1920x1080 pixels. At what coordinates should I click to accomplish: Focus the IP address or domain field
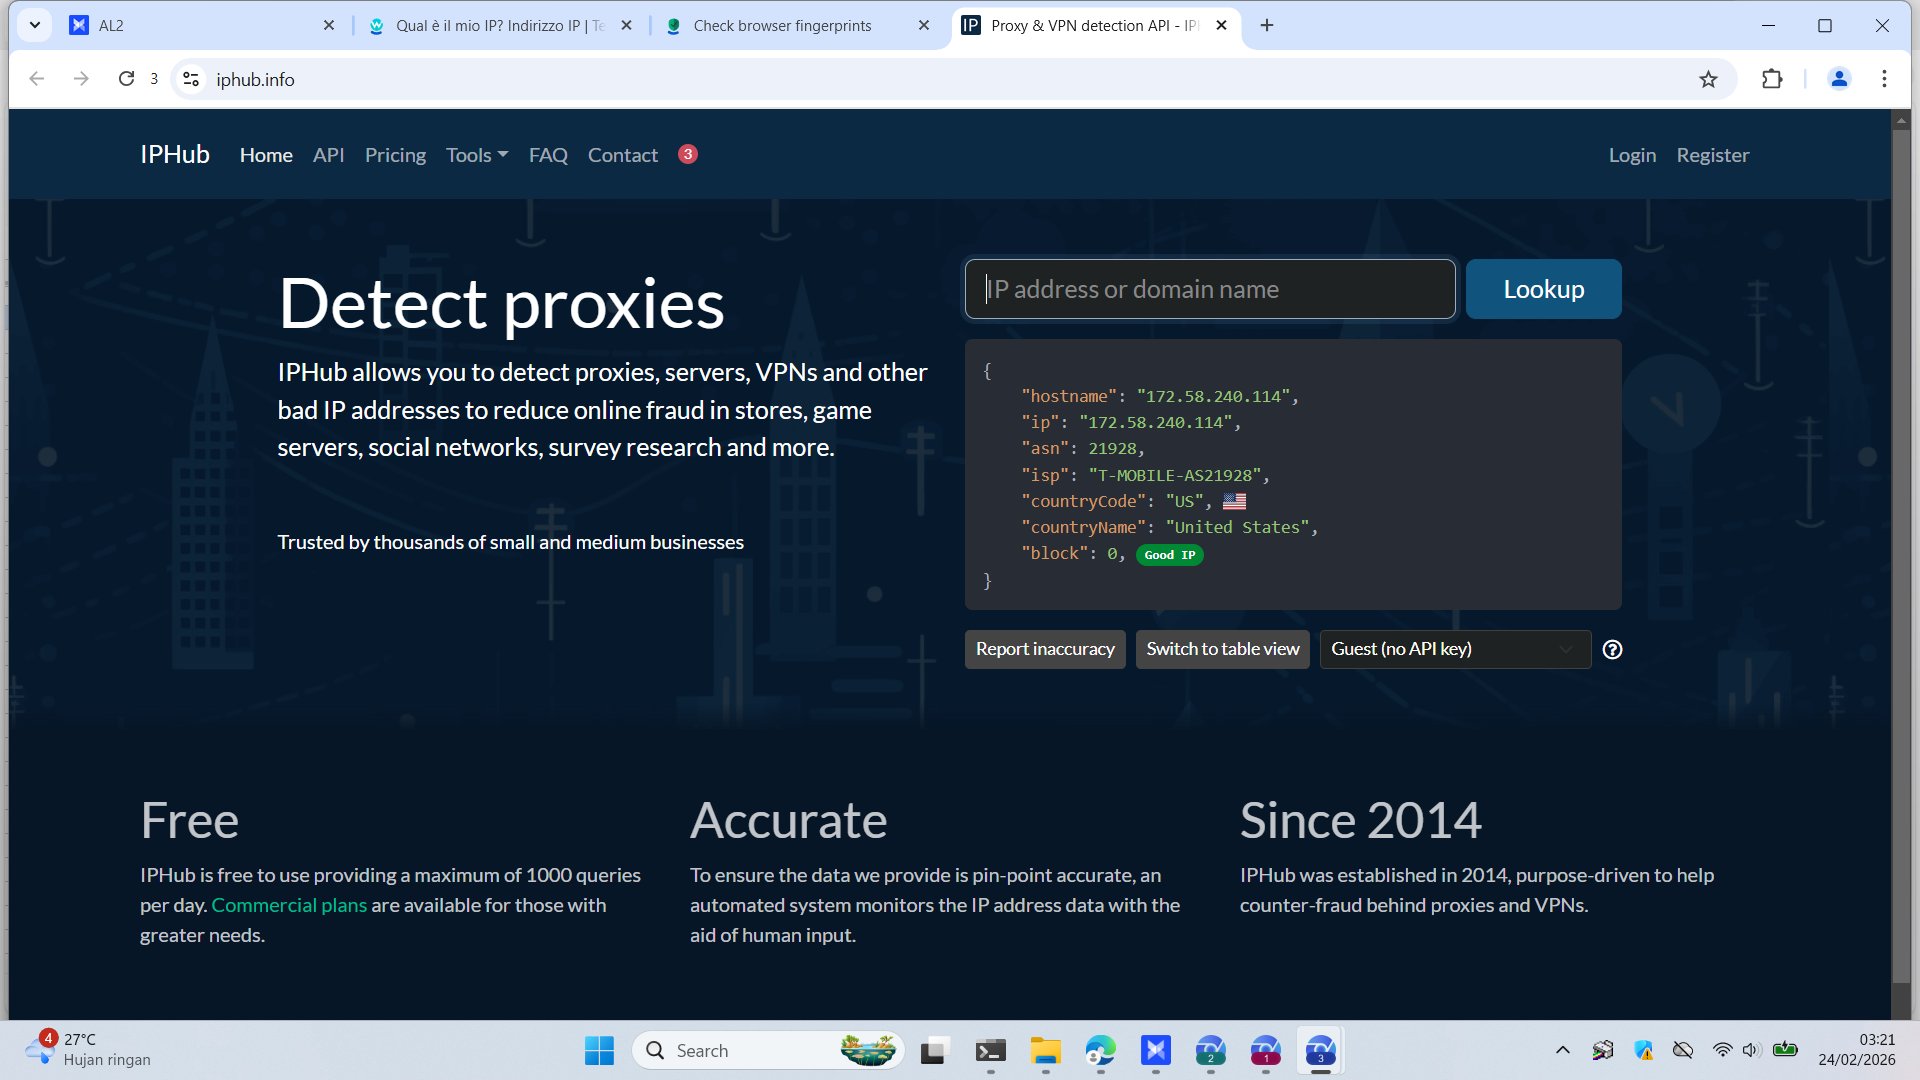point(1210,289)
